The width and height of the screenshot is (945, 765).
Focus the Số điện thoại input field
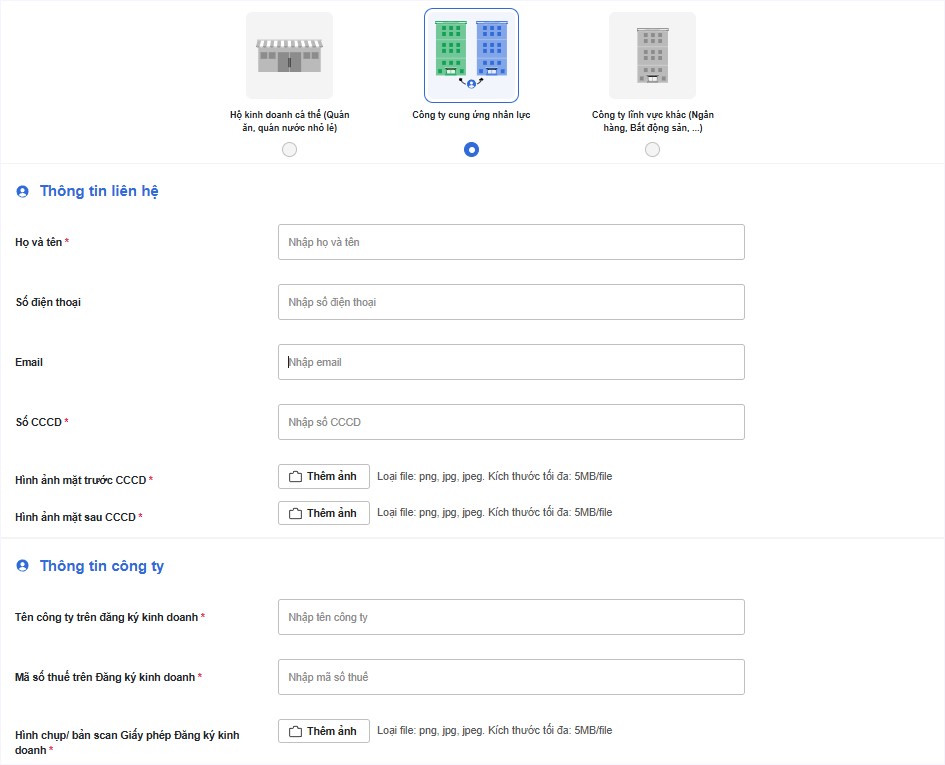pyautogui.click(x=511, y=302)
